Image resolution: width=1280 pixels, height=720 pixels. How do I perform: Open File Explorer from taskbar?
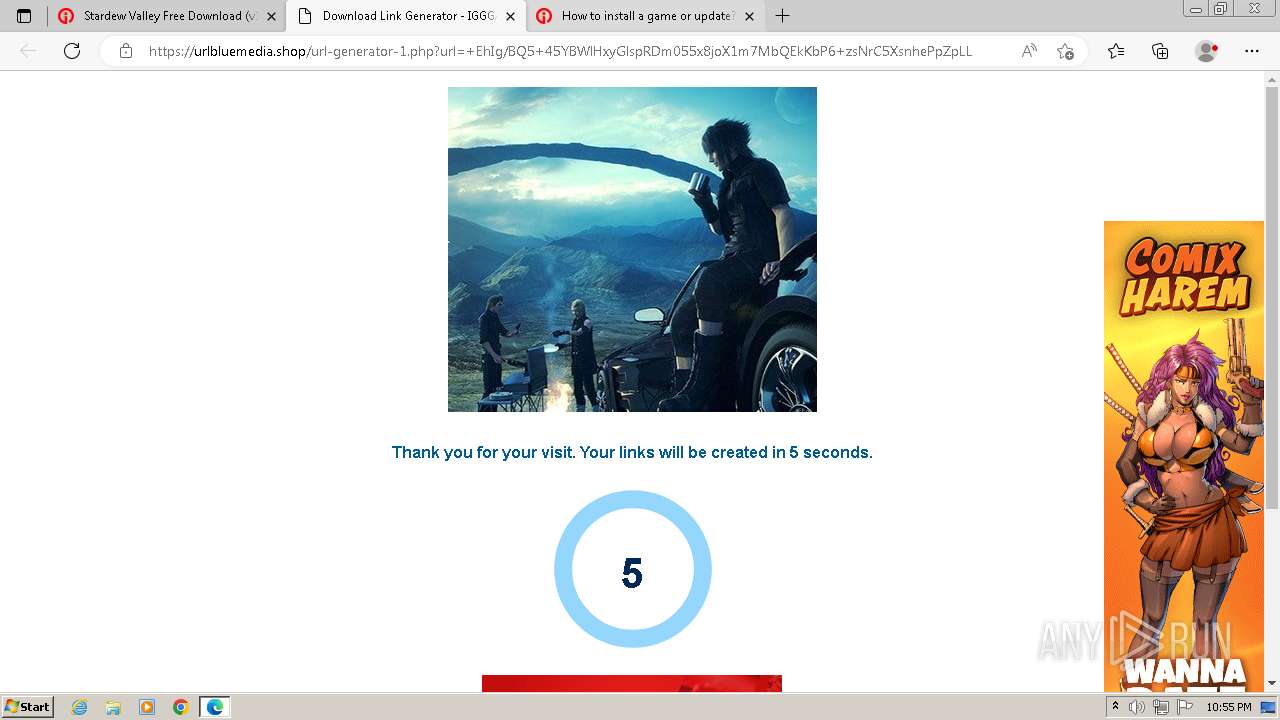point(113,707)
